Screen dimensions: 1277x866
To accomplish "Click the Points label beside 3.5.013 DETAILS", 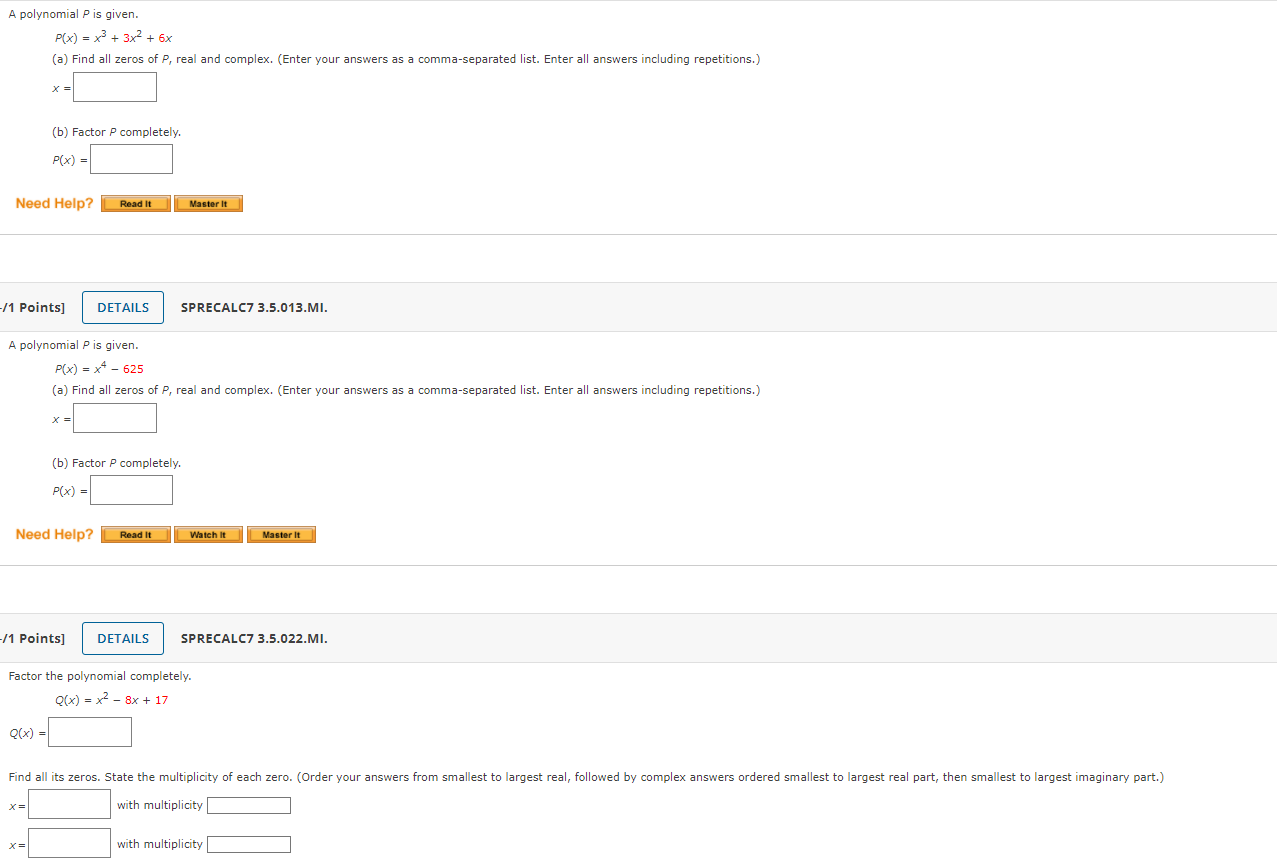I will coord(33,308).
